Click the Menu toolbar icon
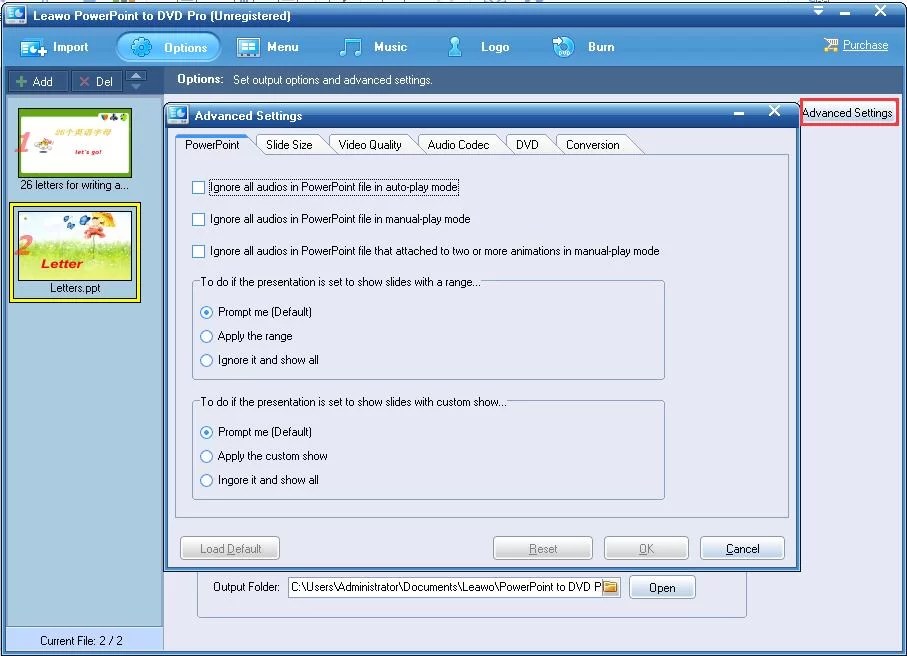 pos(268,46)
